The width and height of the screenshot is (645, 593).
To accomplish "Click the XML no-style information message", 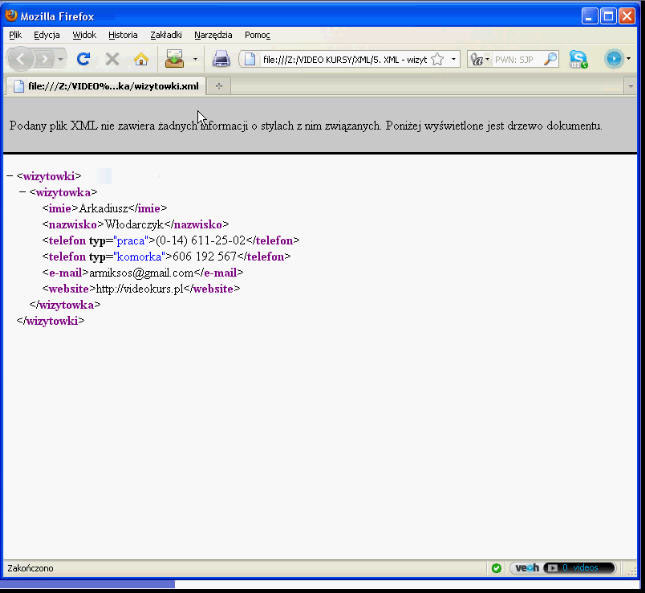I will [x=306, y=126].
